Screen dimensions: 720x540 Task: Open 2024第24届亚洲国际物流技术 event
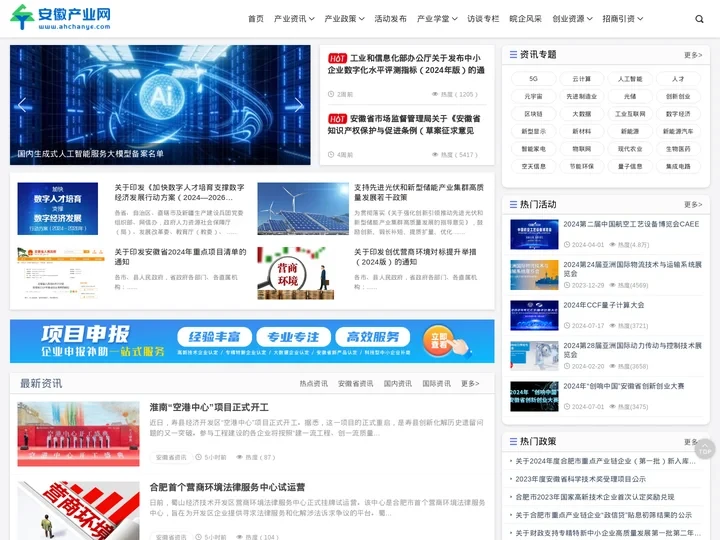click(x=632, y=269)
